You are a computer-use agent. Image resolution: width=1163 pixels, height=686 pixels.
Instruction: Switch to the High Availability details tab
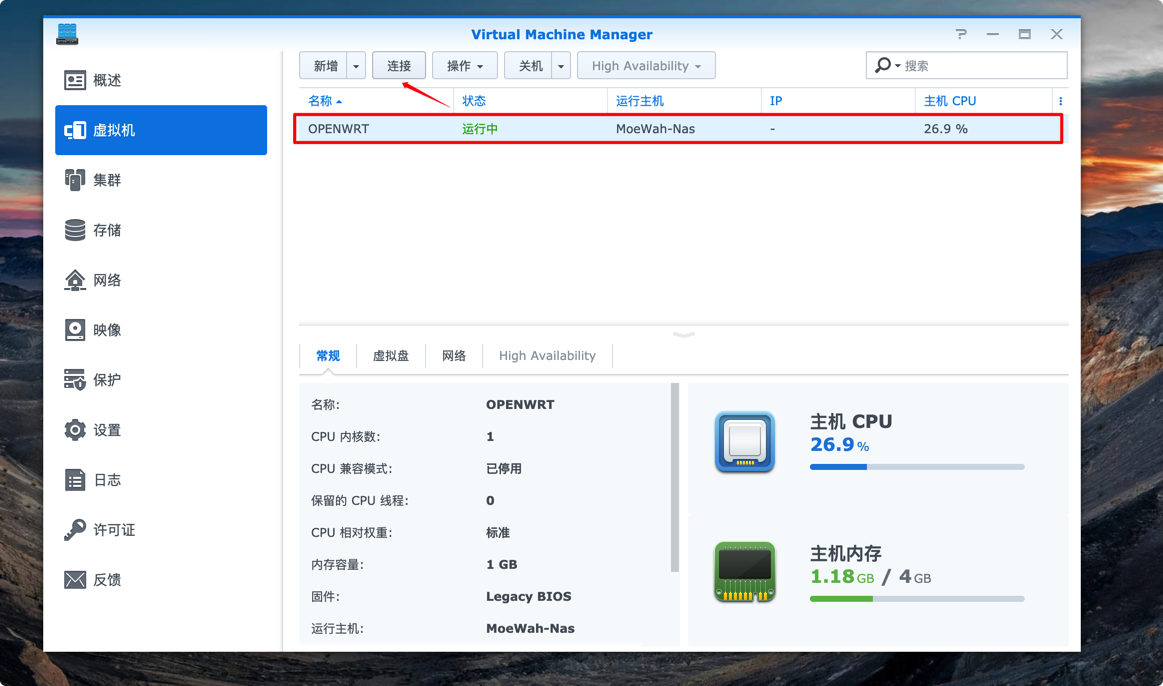[547, 356]
